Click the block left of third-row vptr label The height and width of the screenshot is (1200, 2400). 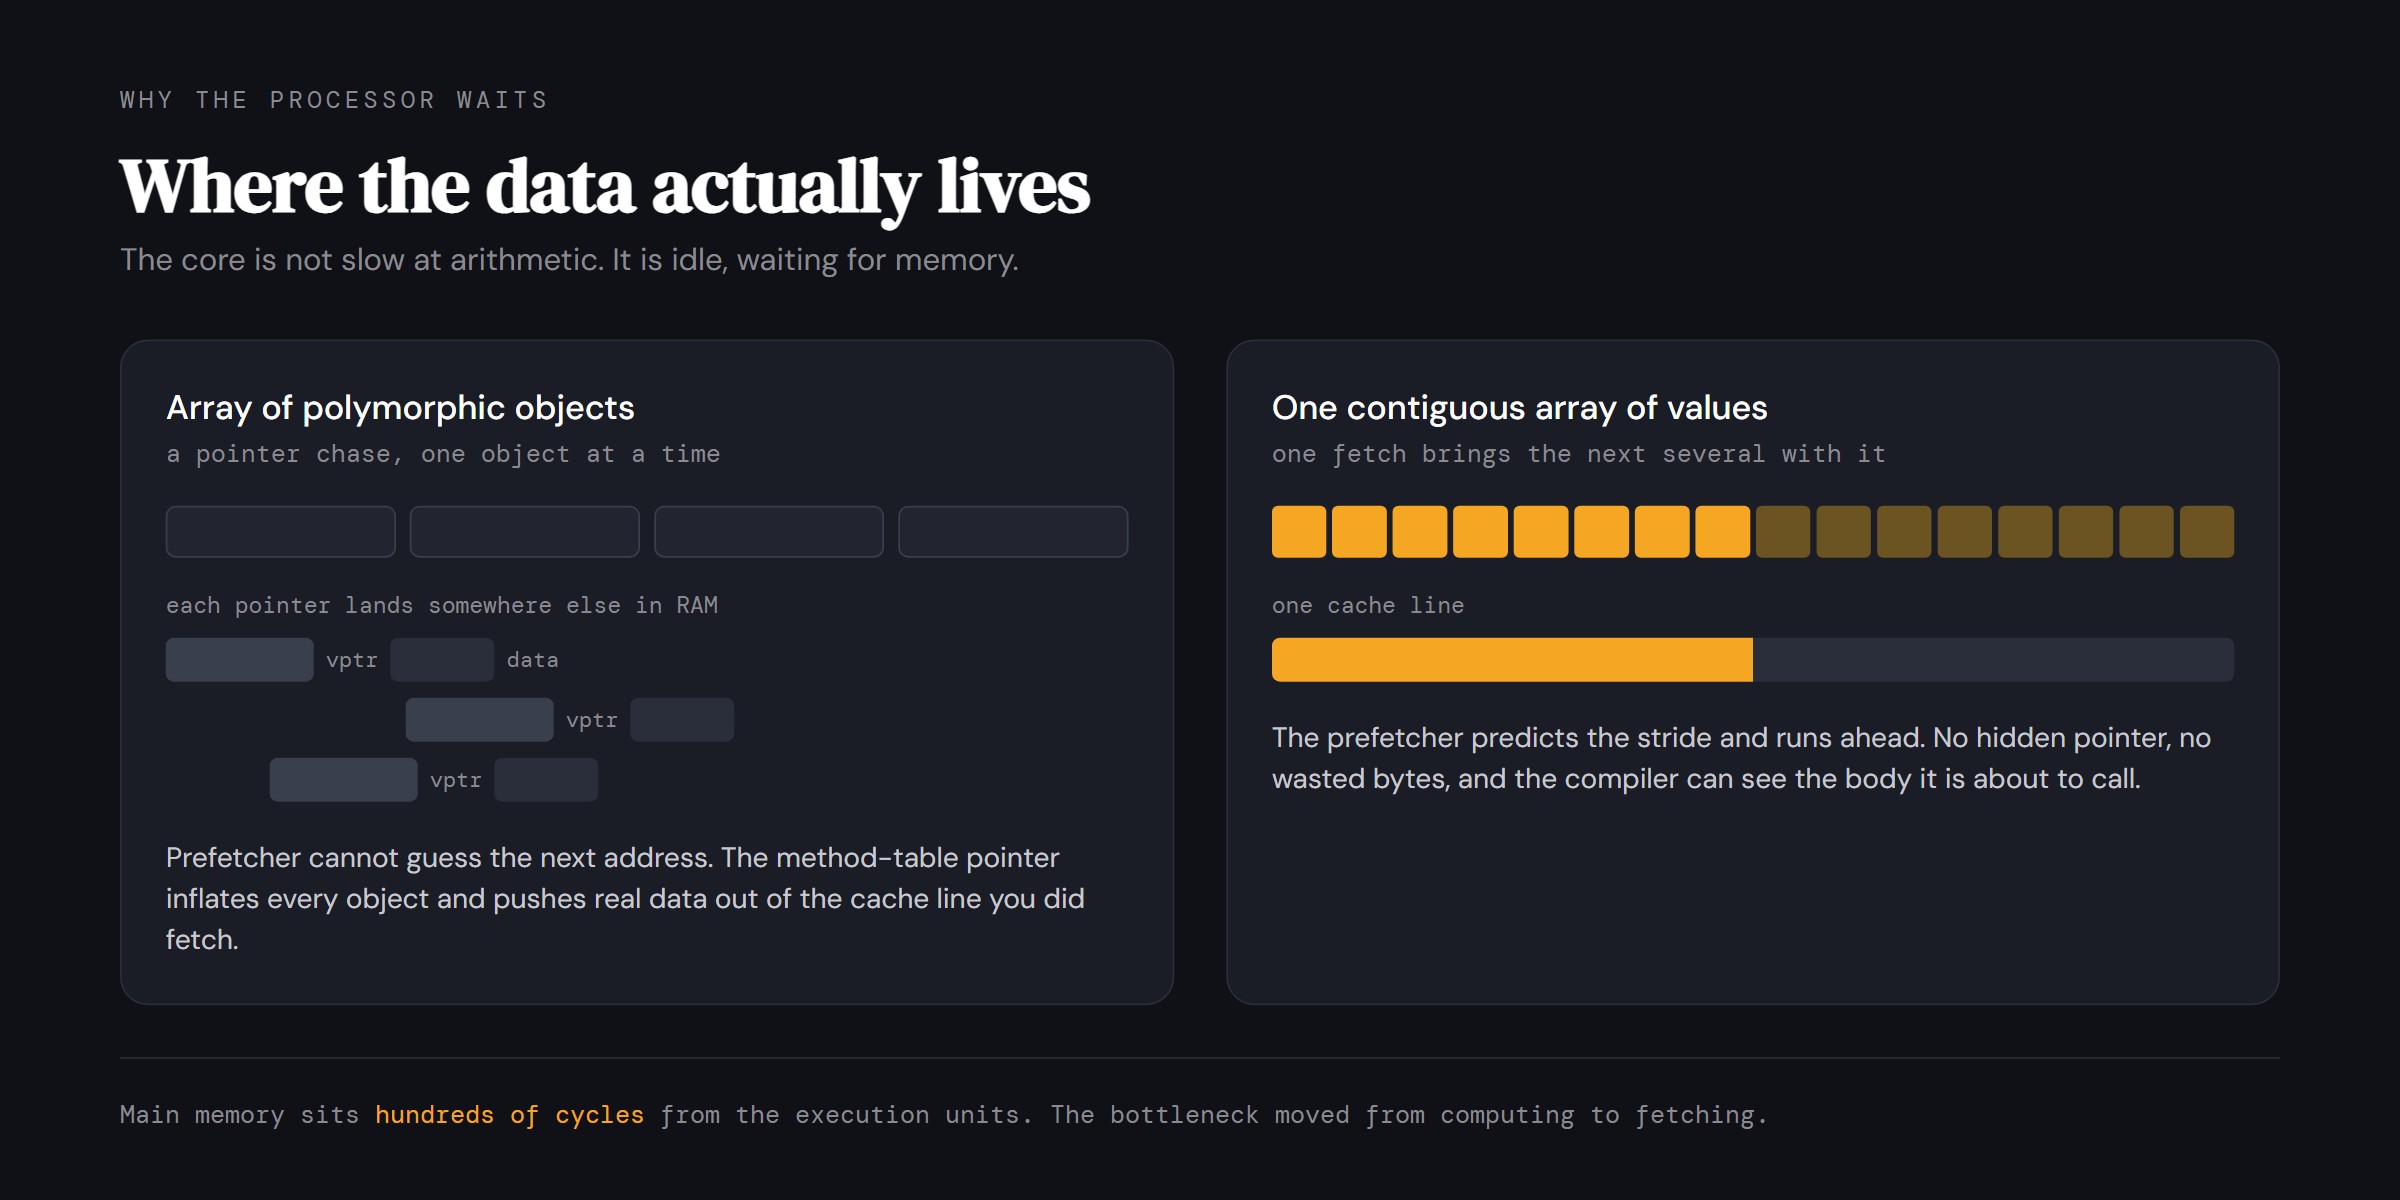[343, 780]
